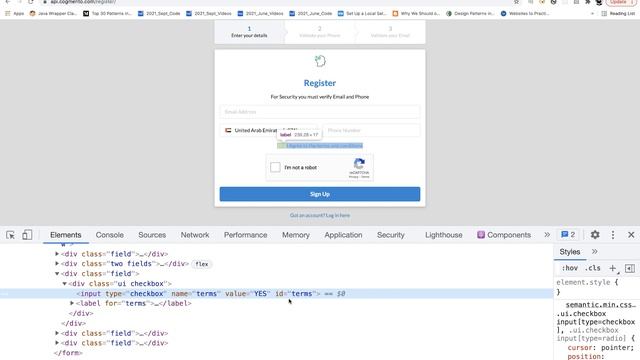Viewport: 640px width, 360px height.
Task: Open the Top 30 Patterns bookmark
Action: (x=107, y=13)
